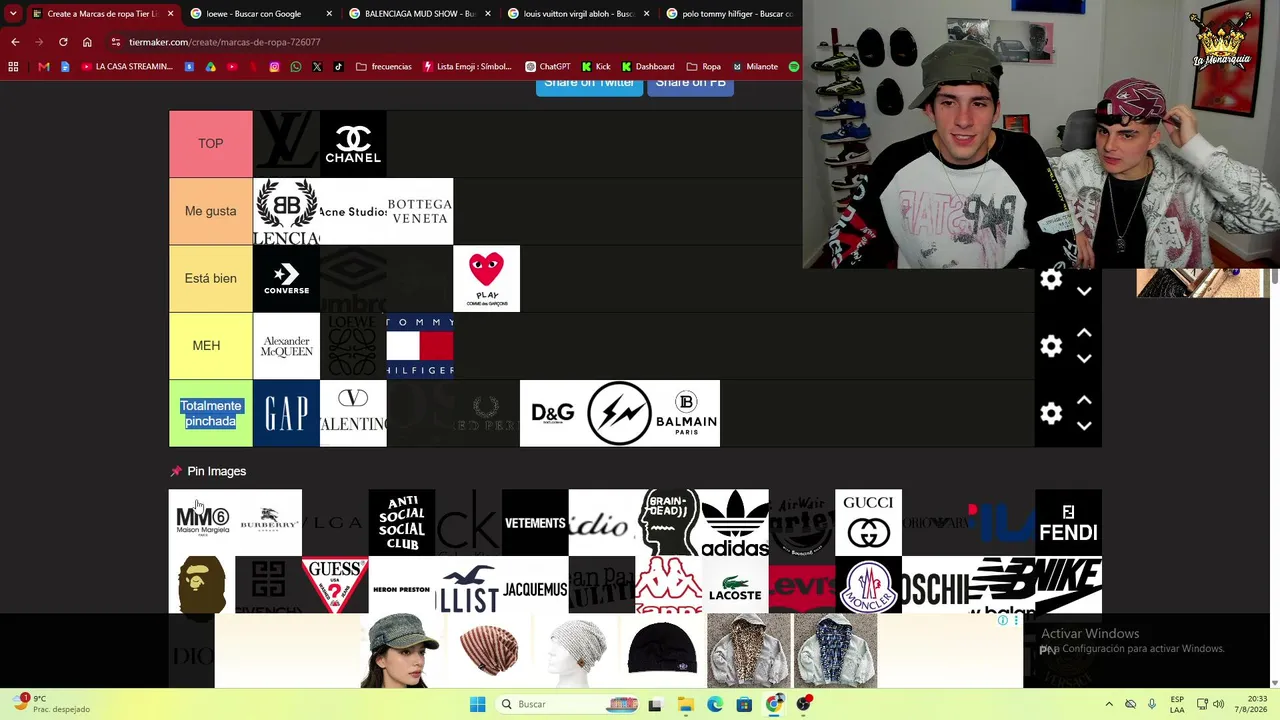Click the Heron Preston logo tile
1280x720 pixels.
point(402,585)
